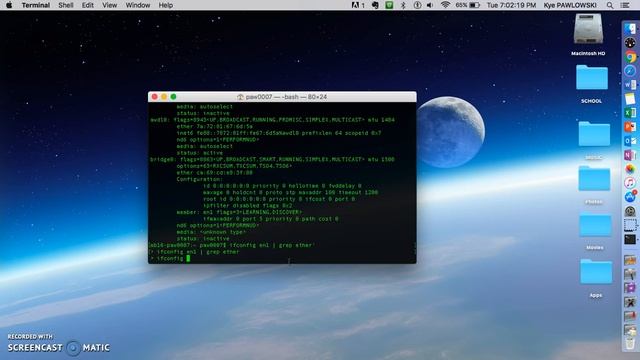Click the Adobe status icon in menu bar
640x360 pixels.
[358, 5]
